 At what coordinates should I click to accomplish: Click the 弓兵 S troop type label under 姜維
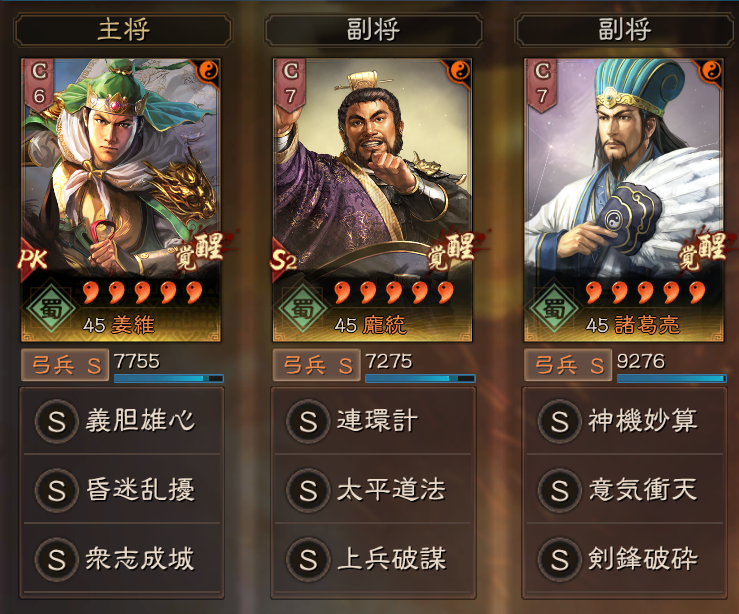65,365
